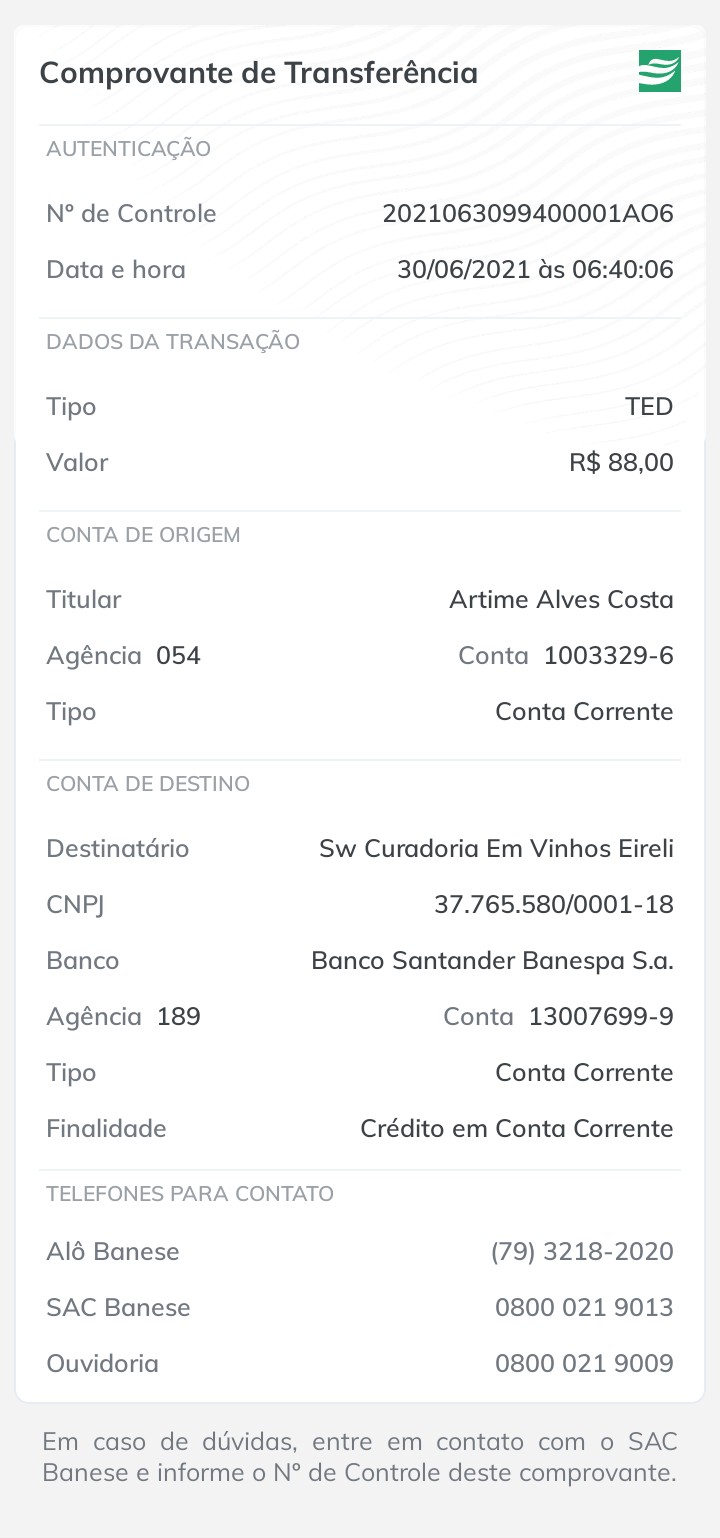
Task: Tap the Comprovante de Transferência title
Action: (x=258, y=73)
